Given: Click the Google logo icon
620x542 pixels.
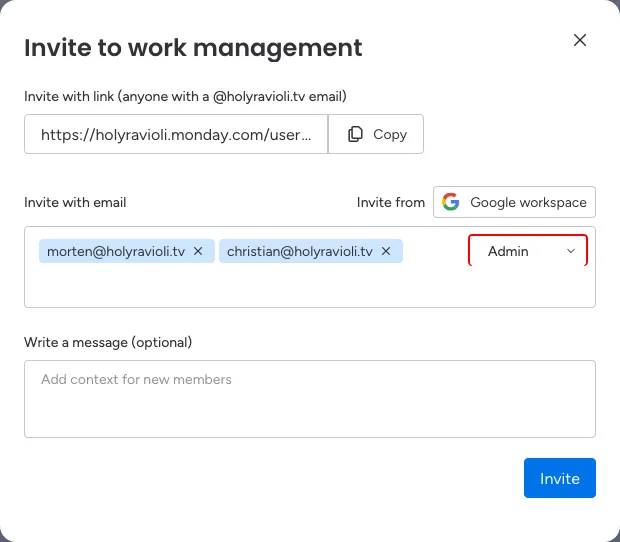Looking at the screenshot, I should (x=452, y=202).
